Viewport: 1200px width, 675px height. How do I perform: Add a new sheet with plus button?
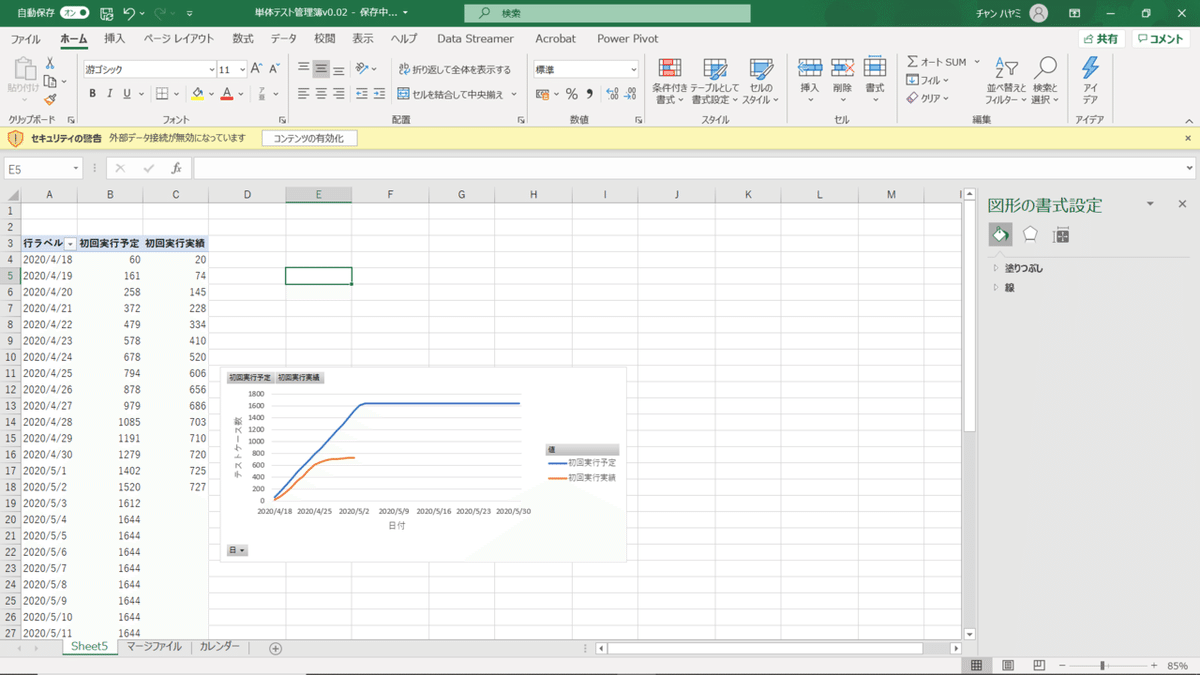pos(276,648)
